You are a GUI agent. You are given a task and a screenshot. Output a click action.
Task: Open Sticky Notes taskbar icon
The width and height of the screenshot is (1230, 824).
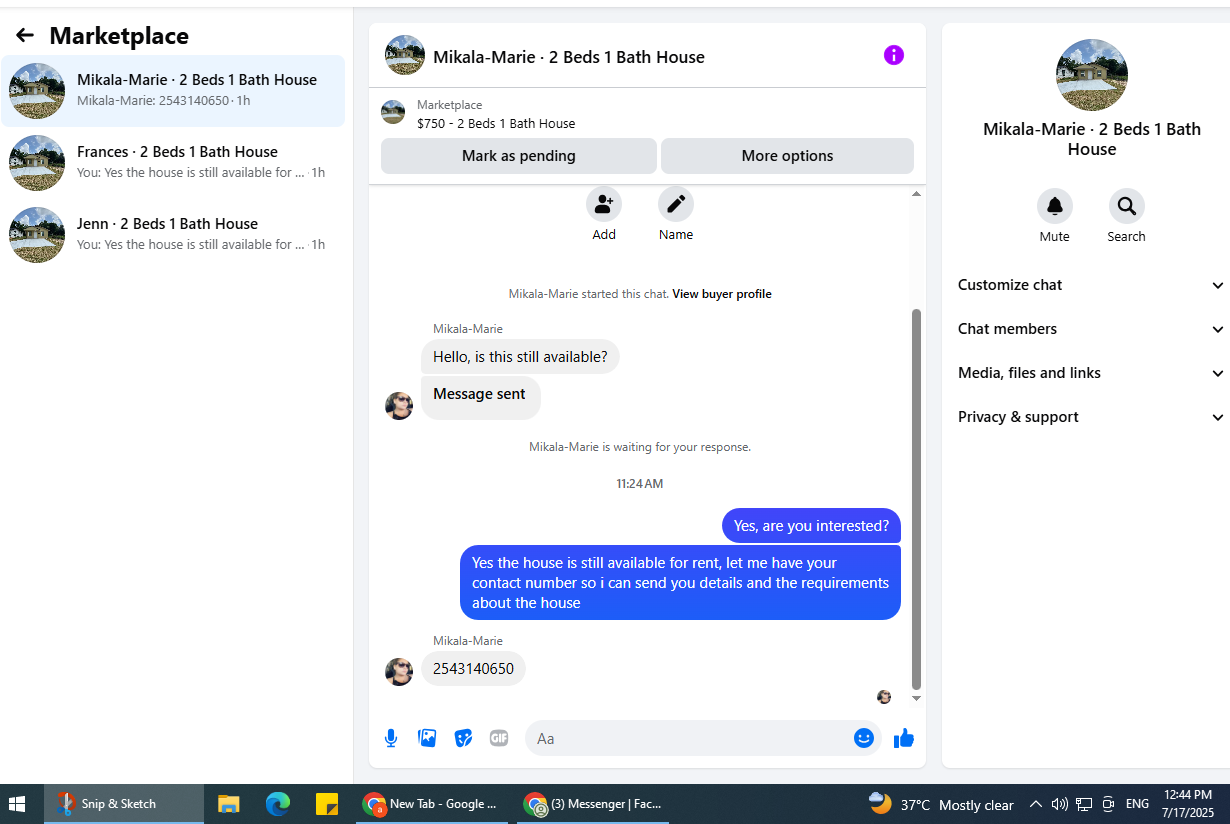click(x=327, y=804)
